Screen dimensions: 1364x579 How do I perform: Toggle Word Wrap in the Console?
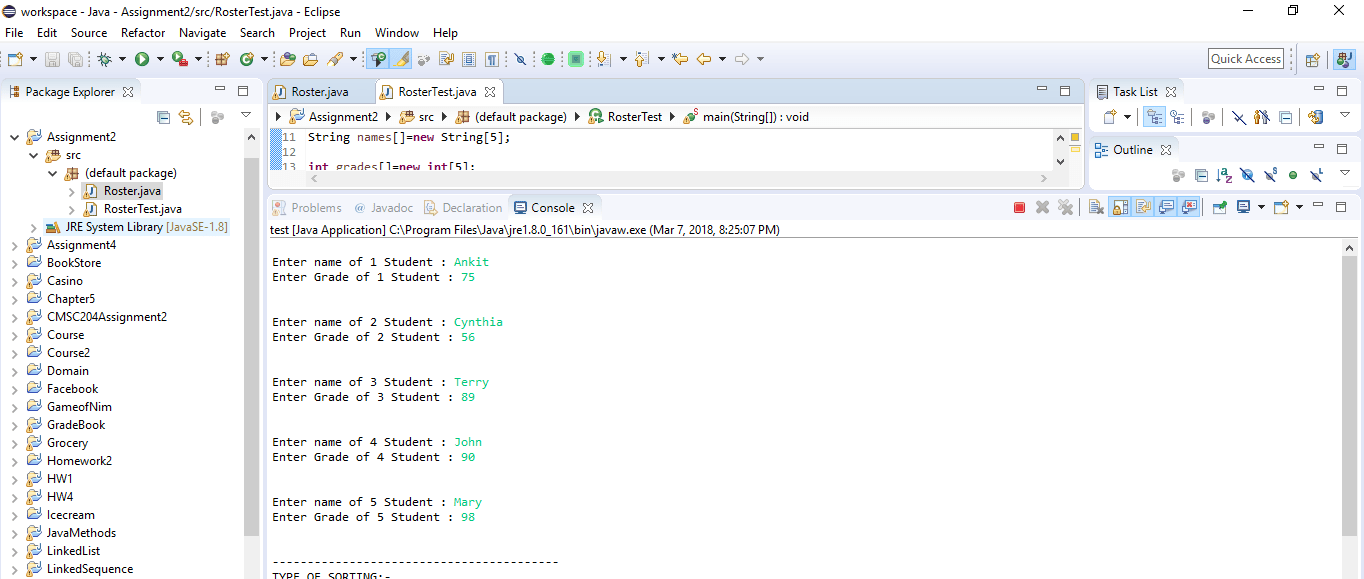[1142, 207]
